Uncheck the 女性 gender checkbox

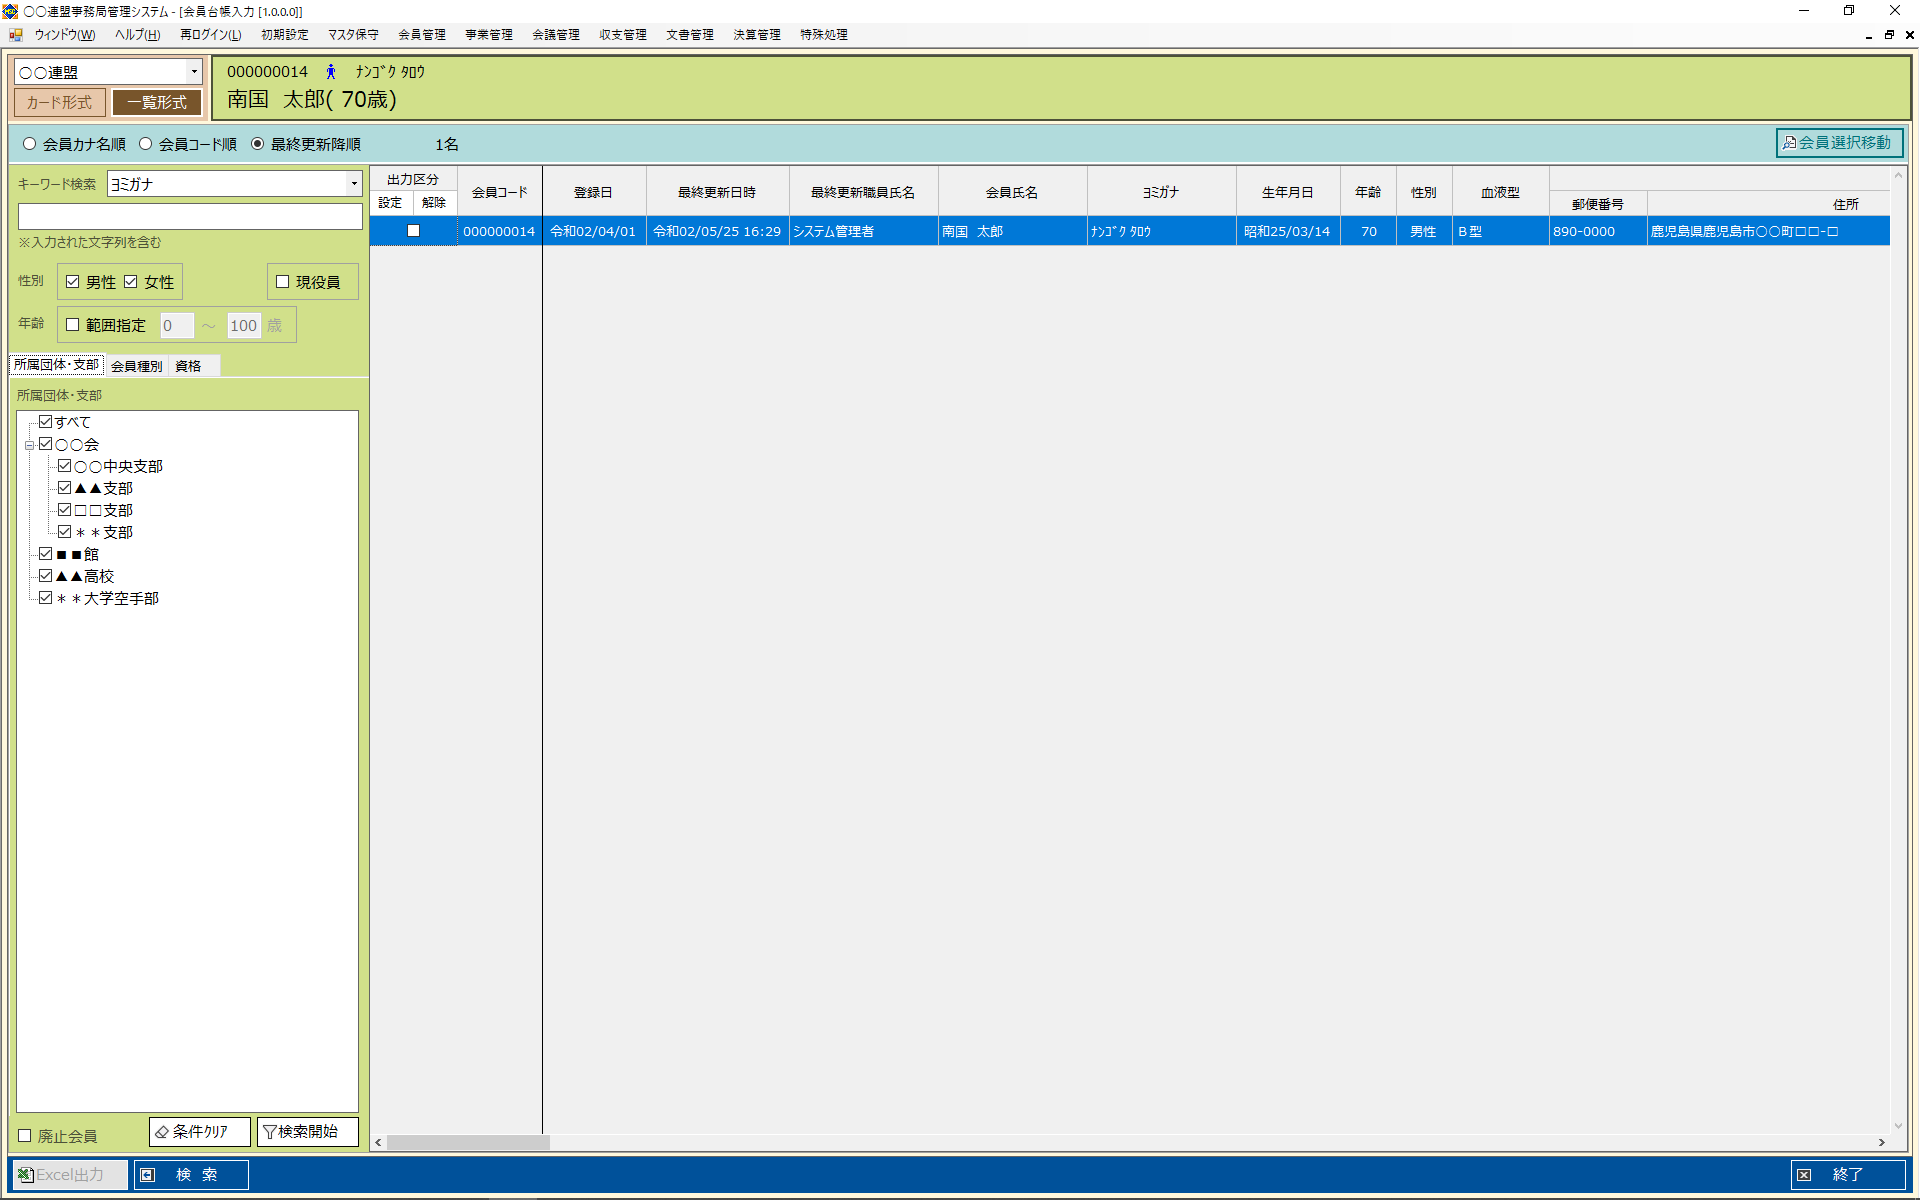tap(131, 282)
